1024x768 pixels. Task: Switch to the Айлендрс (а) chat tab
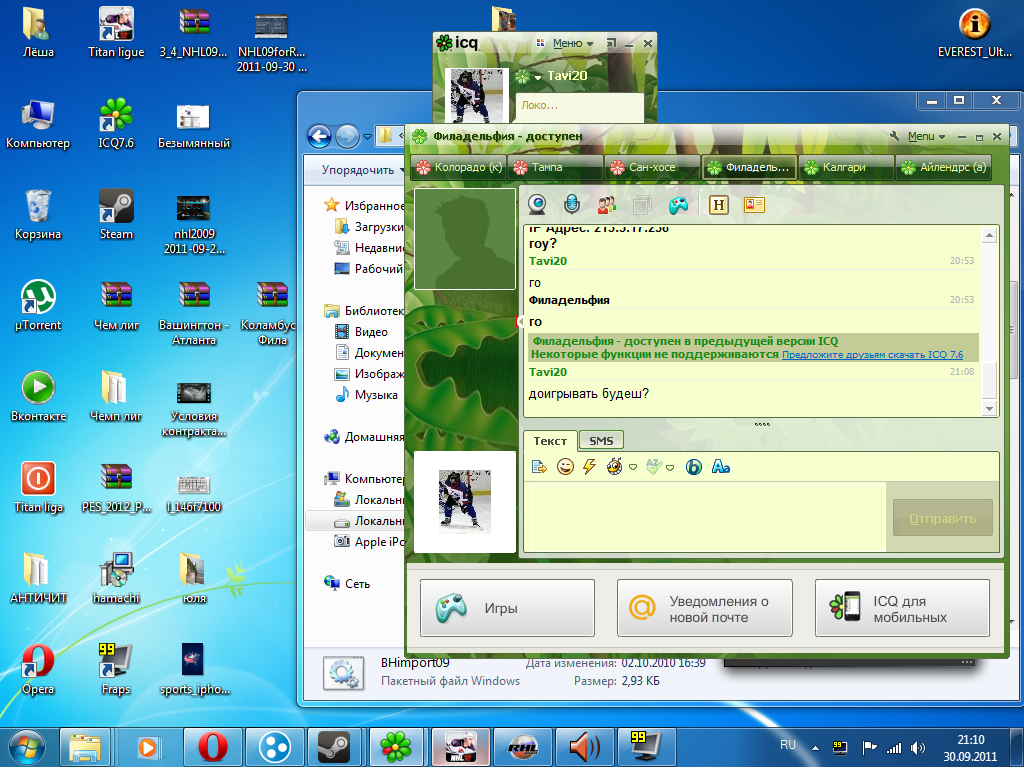[943, 168]
